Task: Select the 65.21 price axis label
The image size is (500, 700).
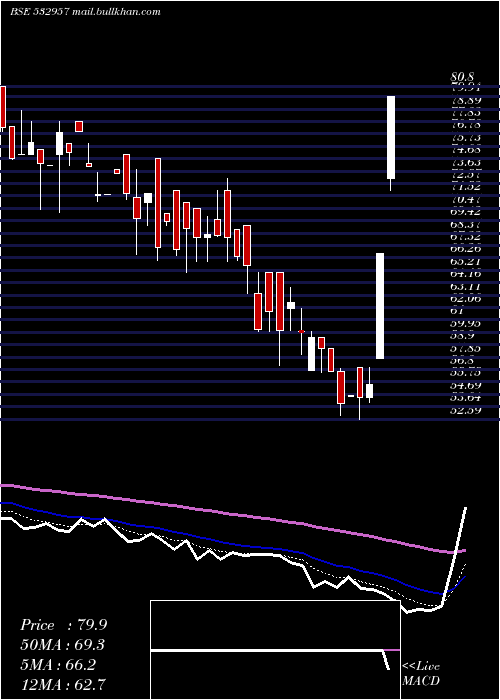Action: pos(466,261)
